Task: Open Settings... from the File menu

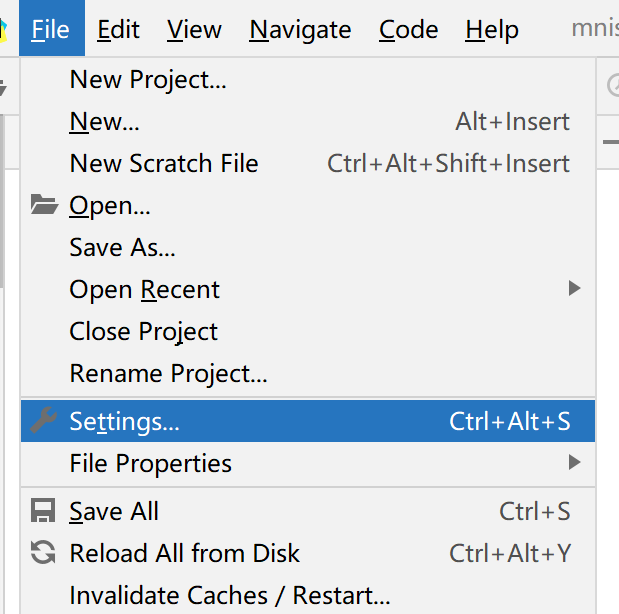Action: click(x=308, y=421)
